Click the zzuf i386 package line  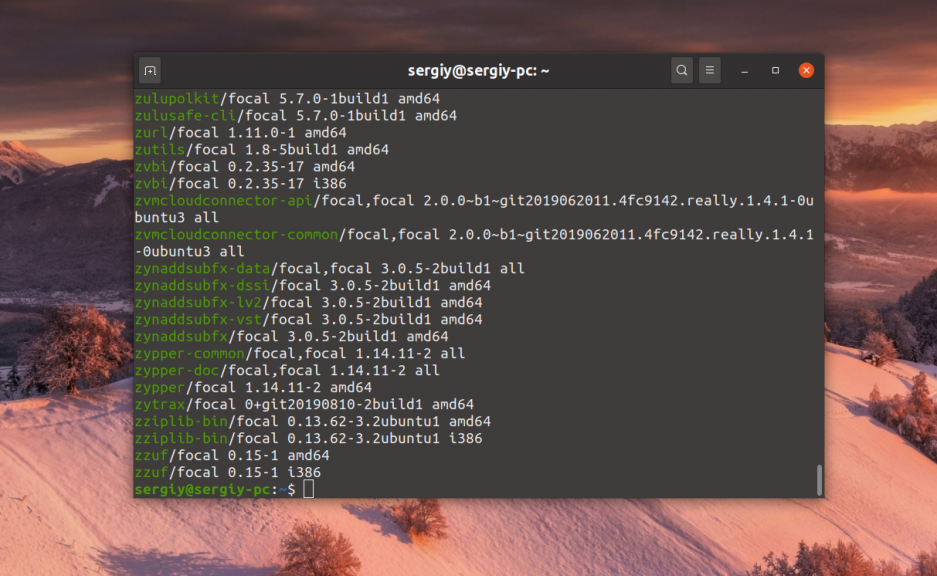152,472
